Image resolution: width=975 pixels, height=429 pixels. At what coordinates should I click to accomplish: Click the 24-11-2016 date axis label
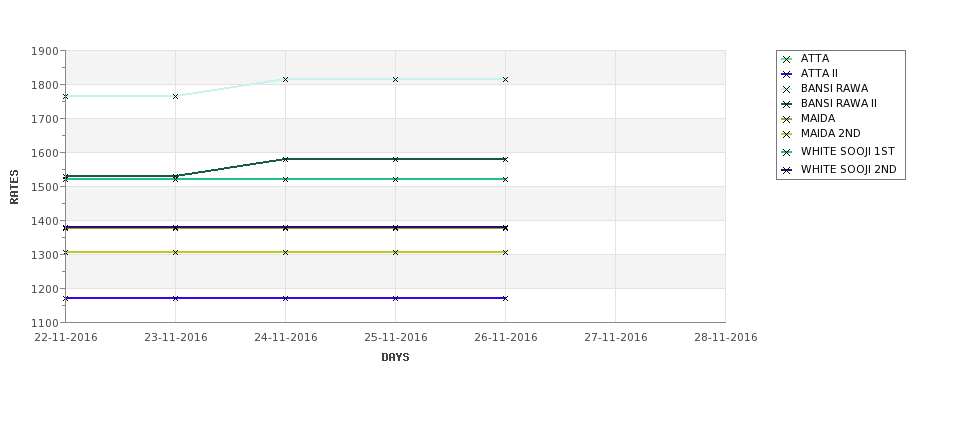pos(285,338)
